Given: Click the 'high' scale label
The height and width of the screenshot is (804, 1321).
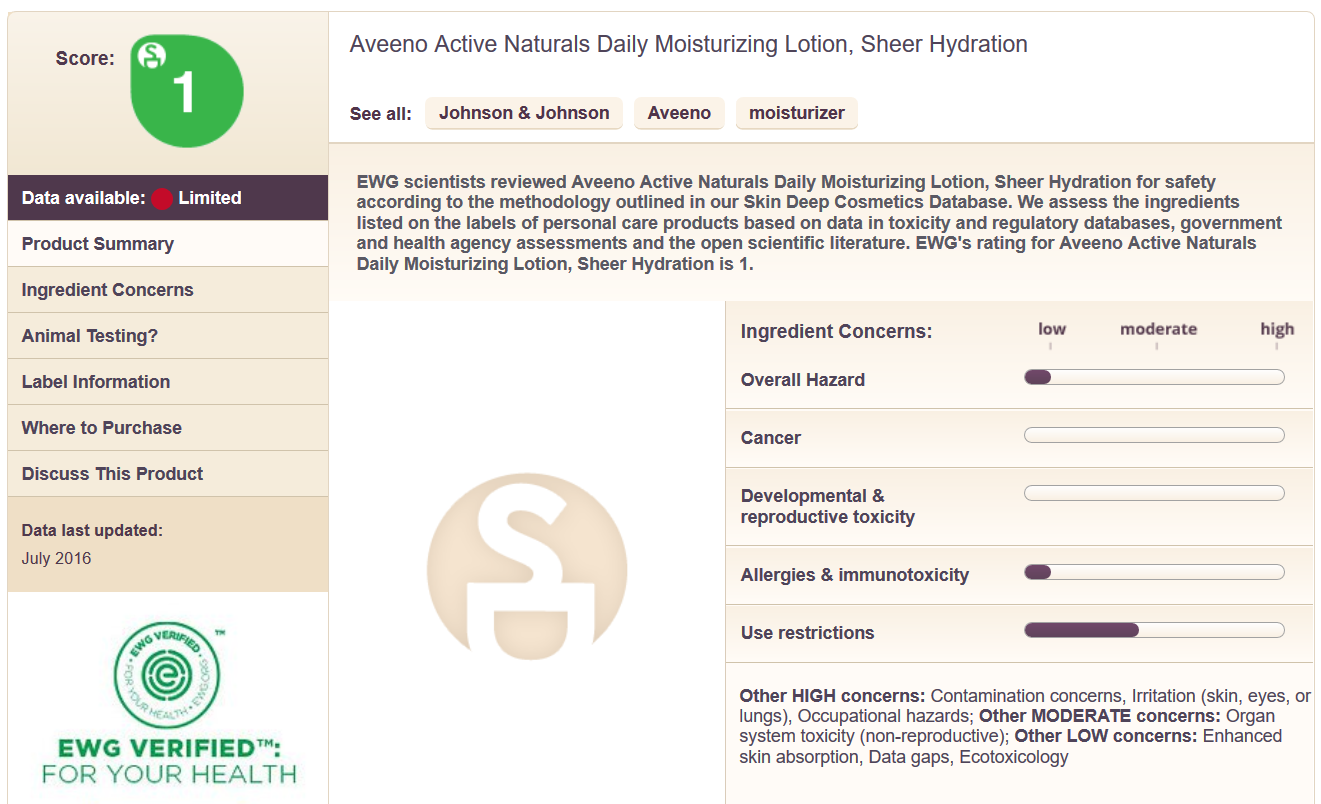Looking at the screenshot, I should click(x=1277, y=329).
